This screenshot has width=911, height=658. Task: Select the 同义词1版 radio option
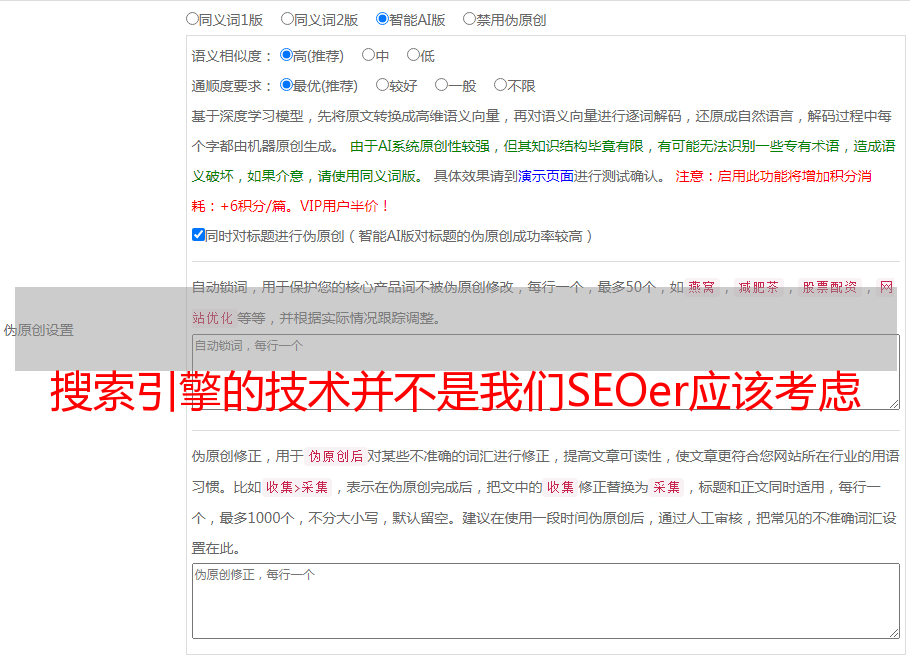pyautogui.click(x=192, y=19)
